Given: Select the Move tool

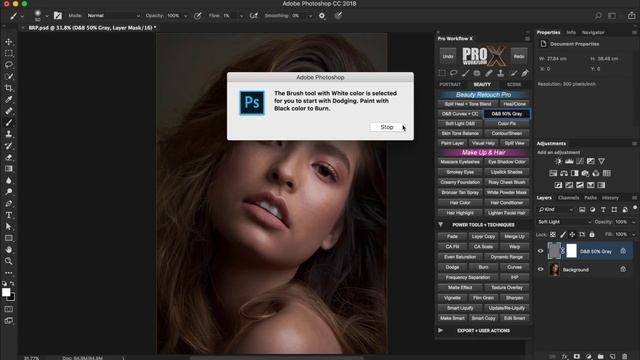Looking at the screenshot, I should (9, 42).
